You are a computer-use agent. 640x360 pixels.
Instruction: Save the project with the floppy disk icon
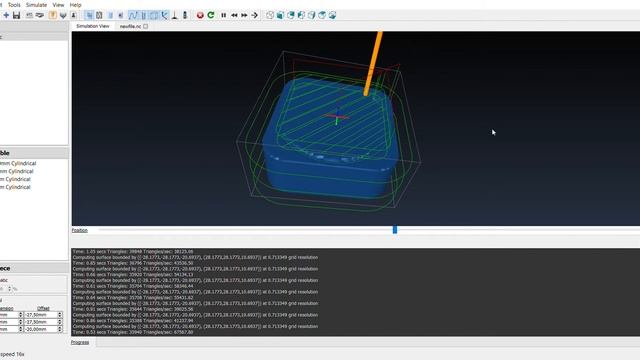(16, 15)
